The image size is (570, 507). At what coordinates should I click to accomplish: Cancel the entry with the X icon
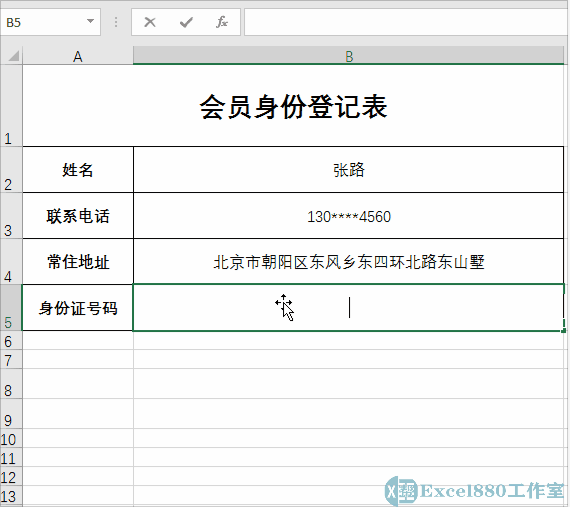[150, 22]
